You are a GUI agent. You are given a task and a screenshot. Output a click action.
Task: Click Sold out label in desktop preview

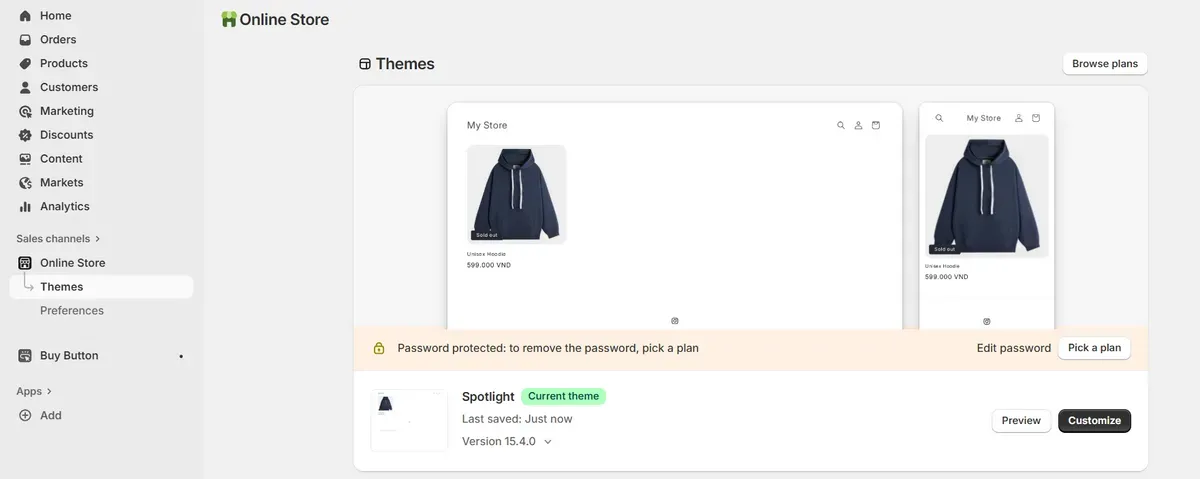click(x=486, y=235)
